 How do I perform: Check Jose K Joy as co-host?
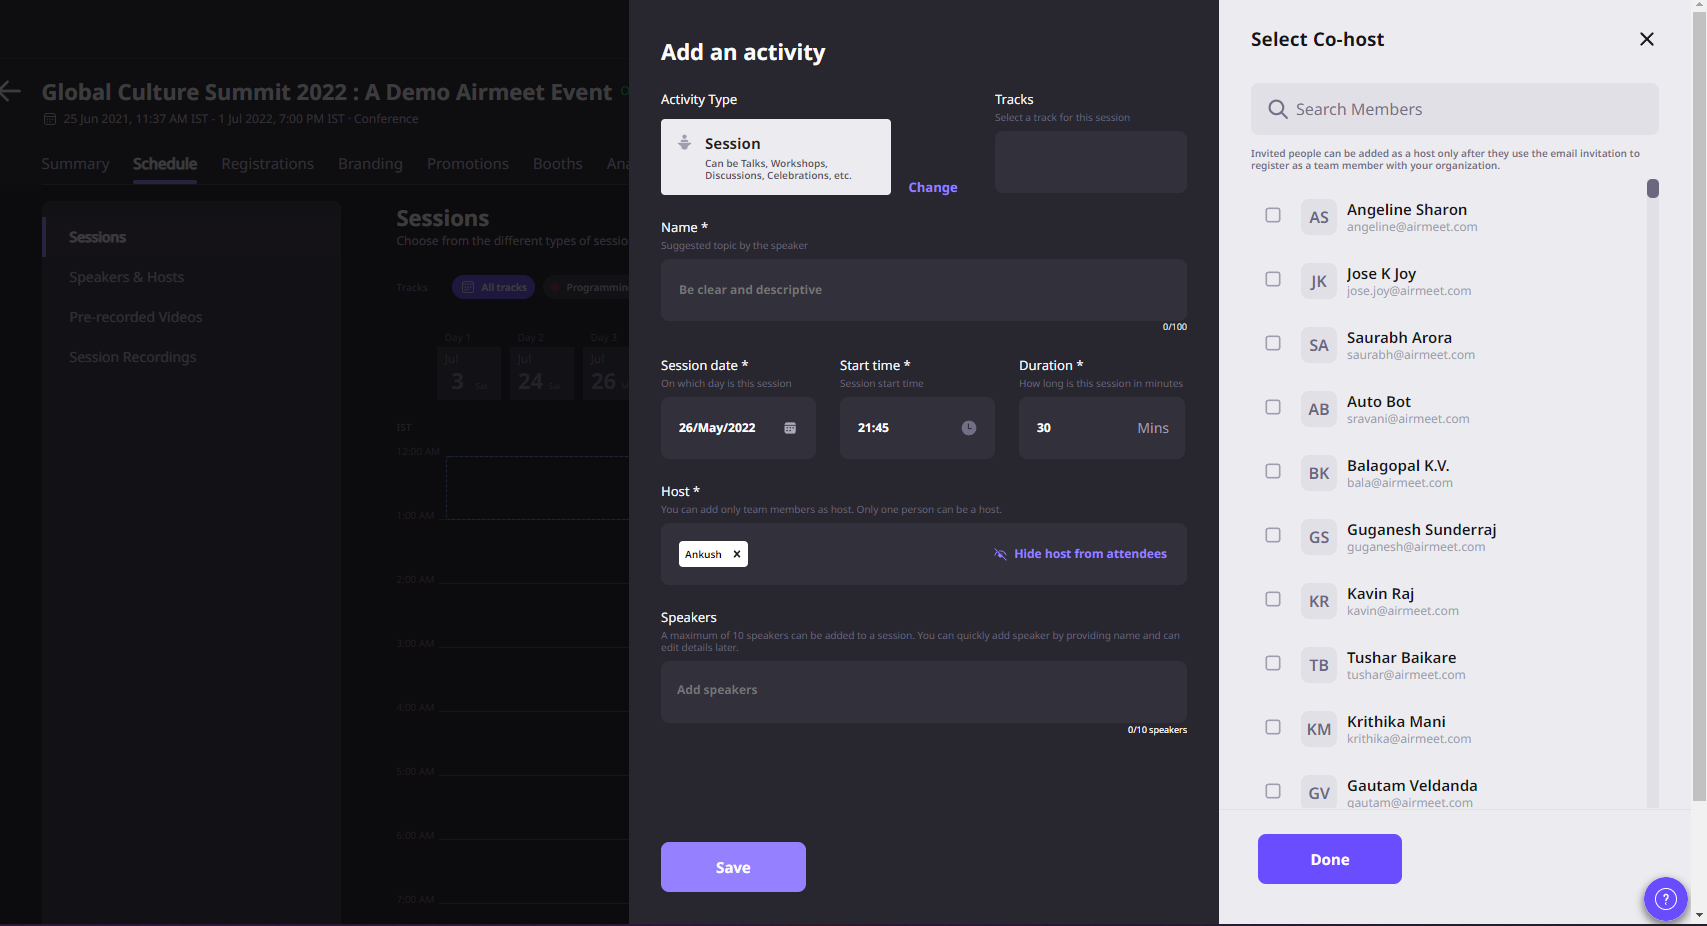(1273, 279)
